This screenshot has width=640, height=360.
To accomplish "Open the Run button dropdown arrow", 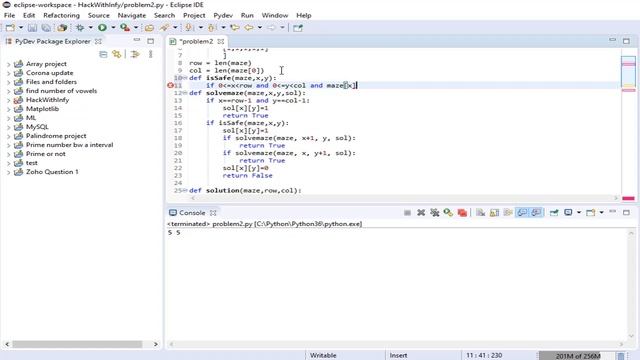I will pos(113,28).
